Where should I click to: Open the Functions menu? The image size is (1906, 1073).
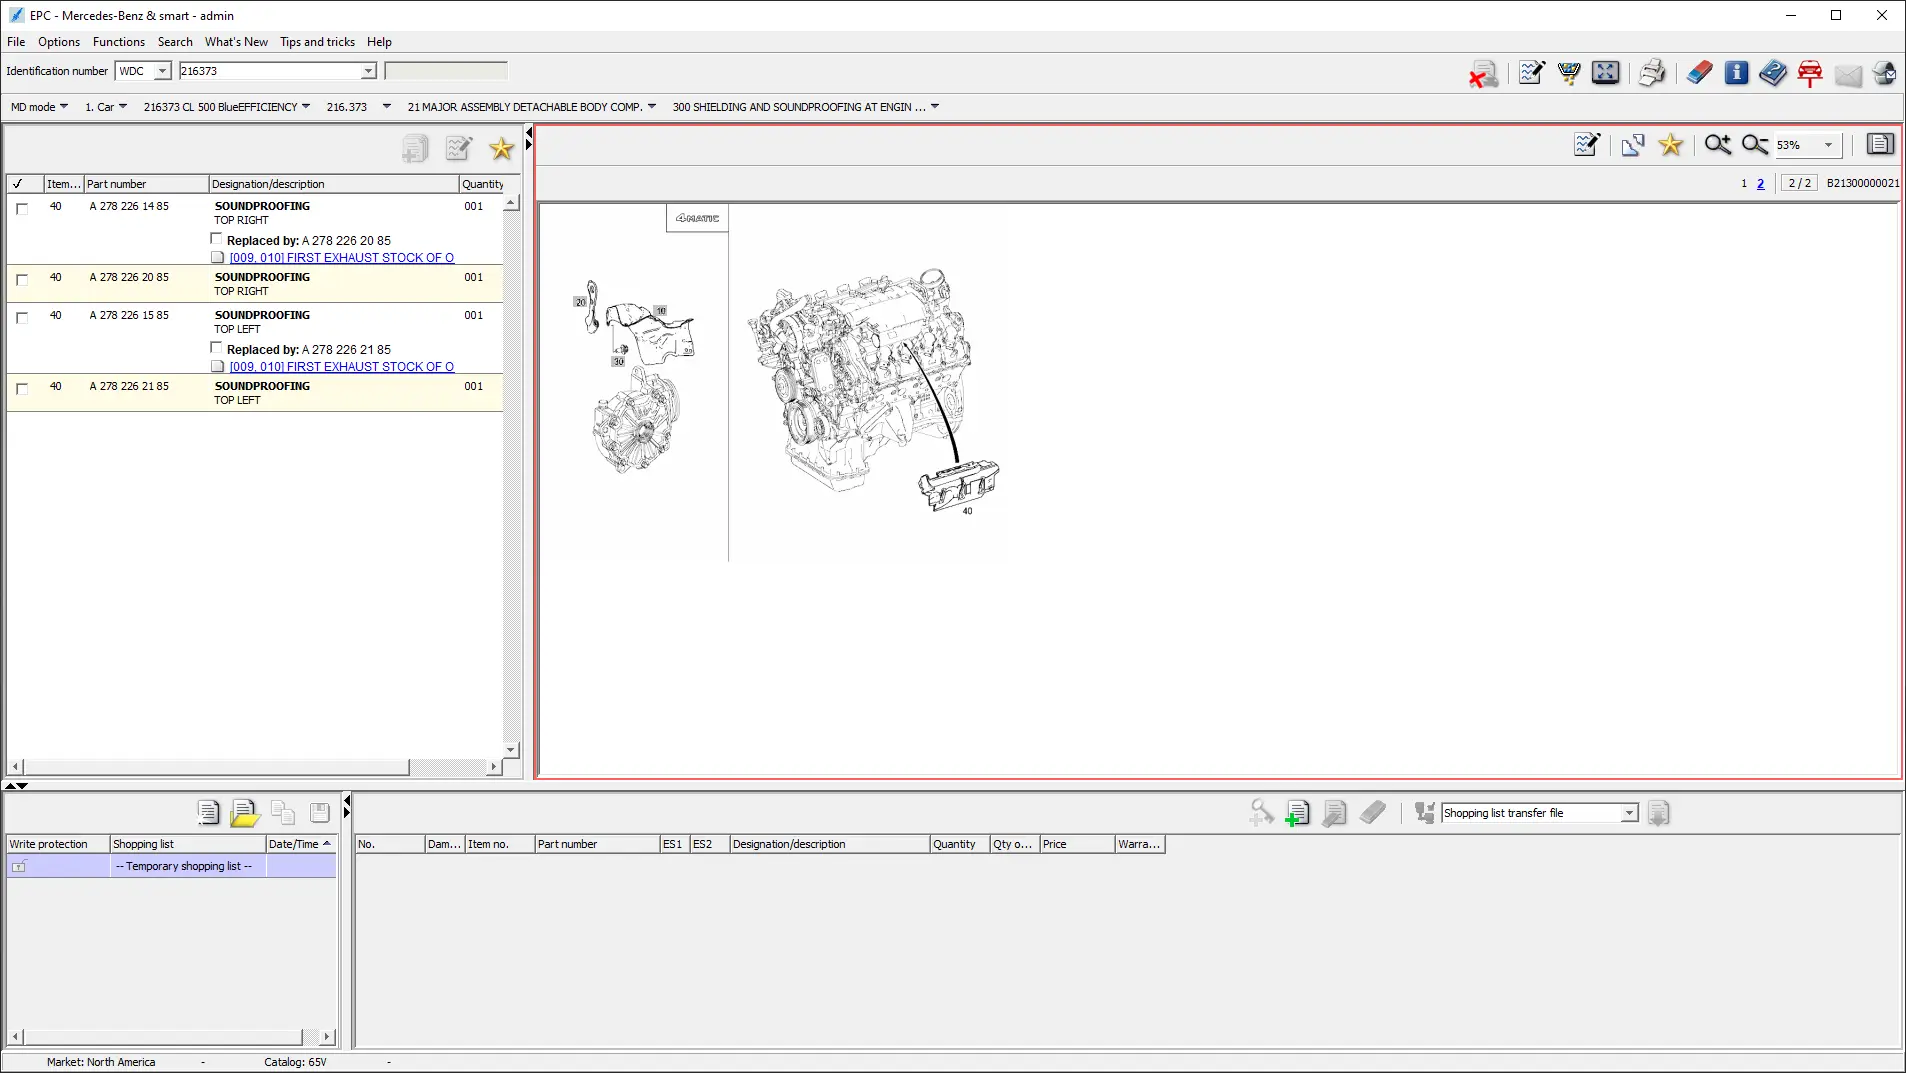click(118, 42)
